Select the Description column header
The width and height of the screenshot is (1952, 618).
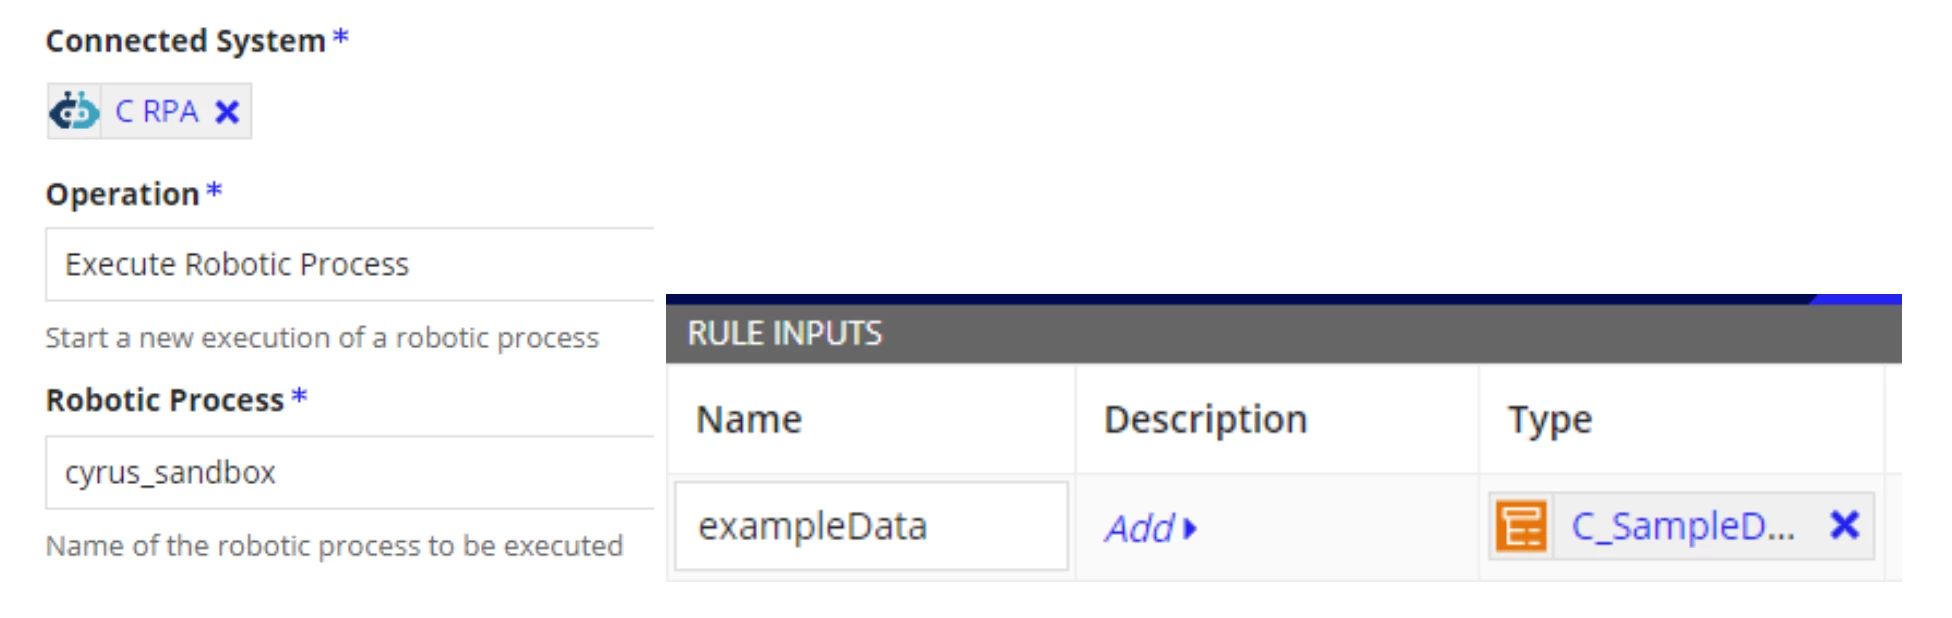(1206, 419)
